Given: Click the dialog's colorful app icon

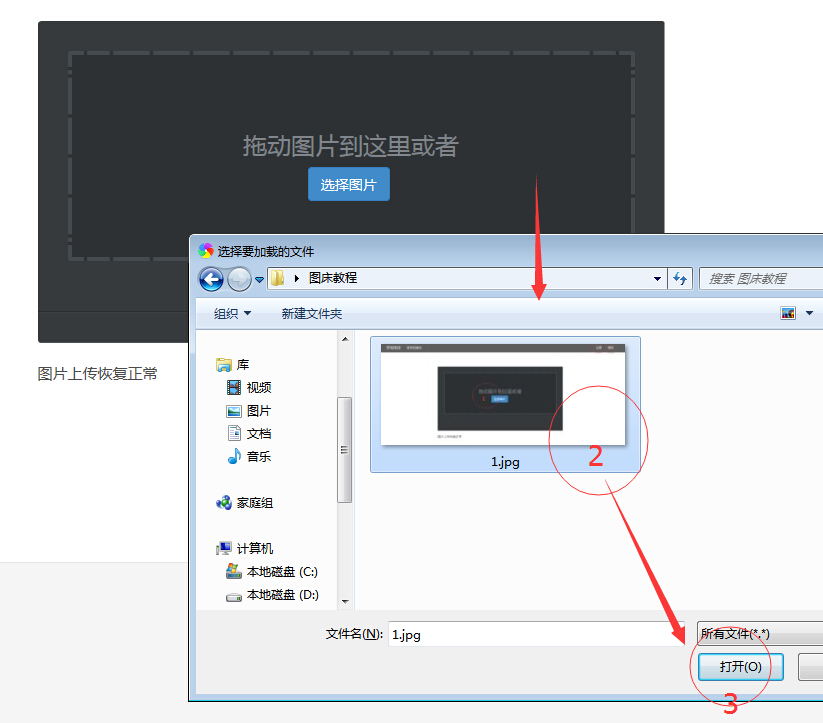Looking at the screenshot, I should pyautogui.click(x=206, y=251).
